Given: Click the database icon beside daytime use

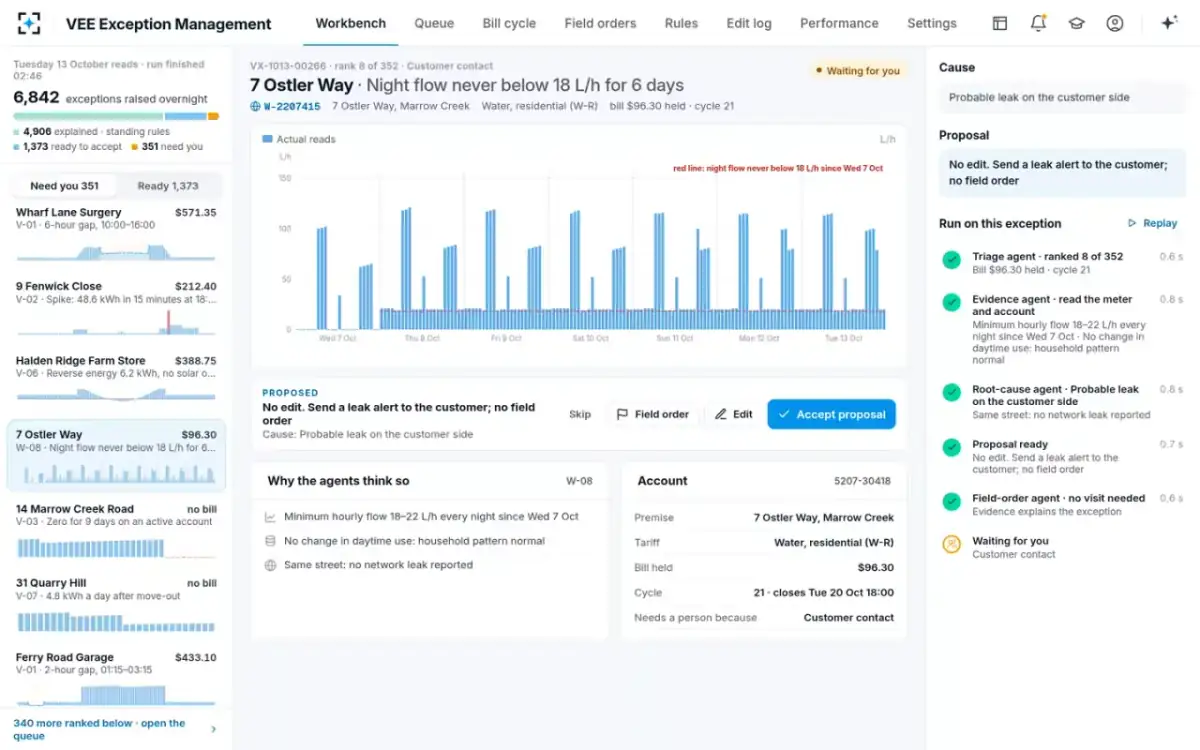Looking at the screenshot, I should (270, 541).
